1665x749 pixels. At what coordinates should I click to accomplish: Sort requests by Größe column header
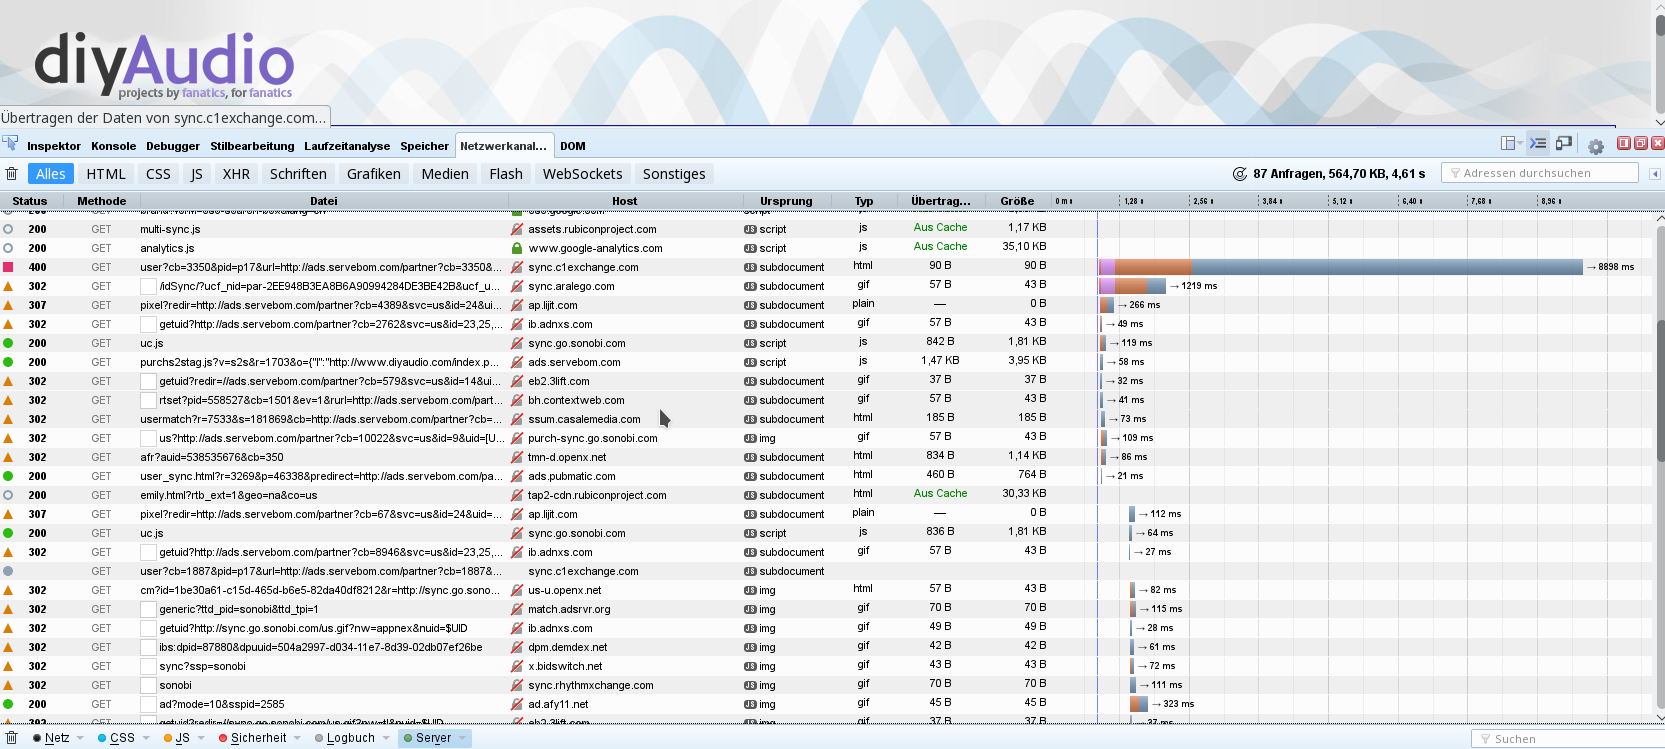1017,201
